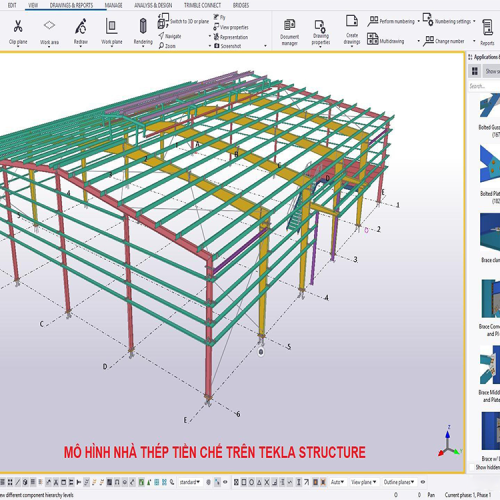Click Perform numbering

(391, 21)
